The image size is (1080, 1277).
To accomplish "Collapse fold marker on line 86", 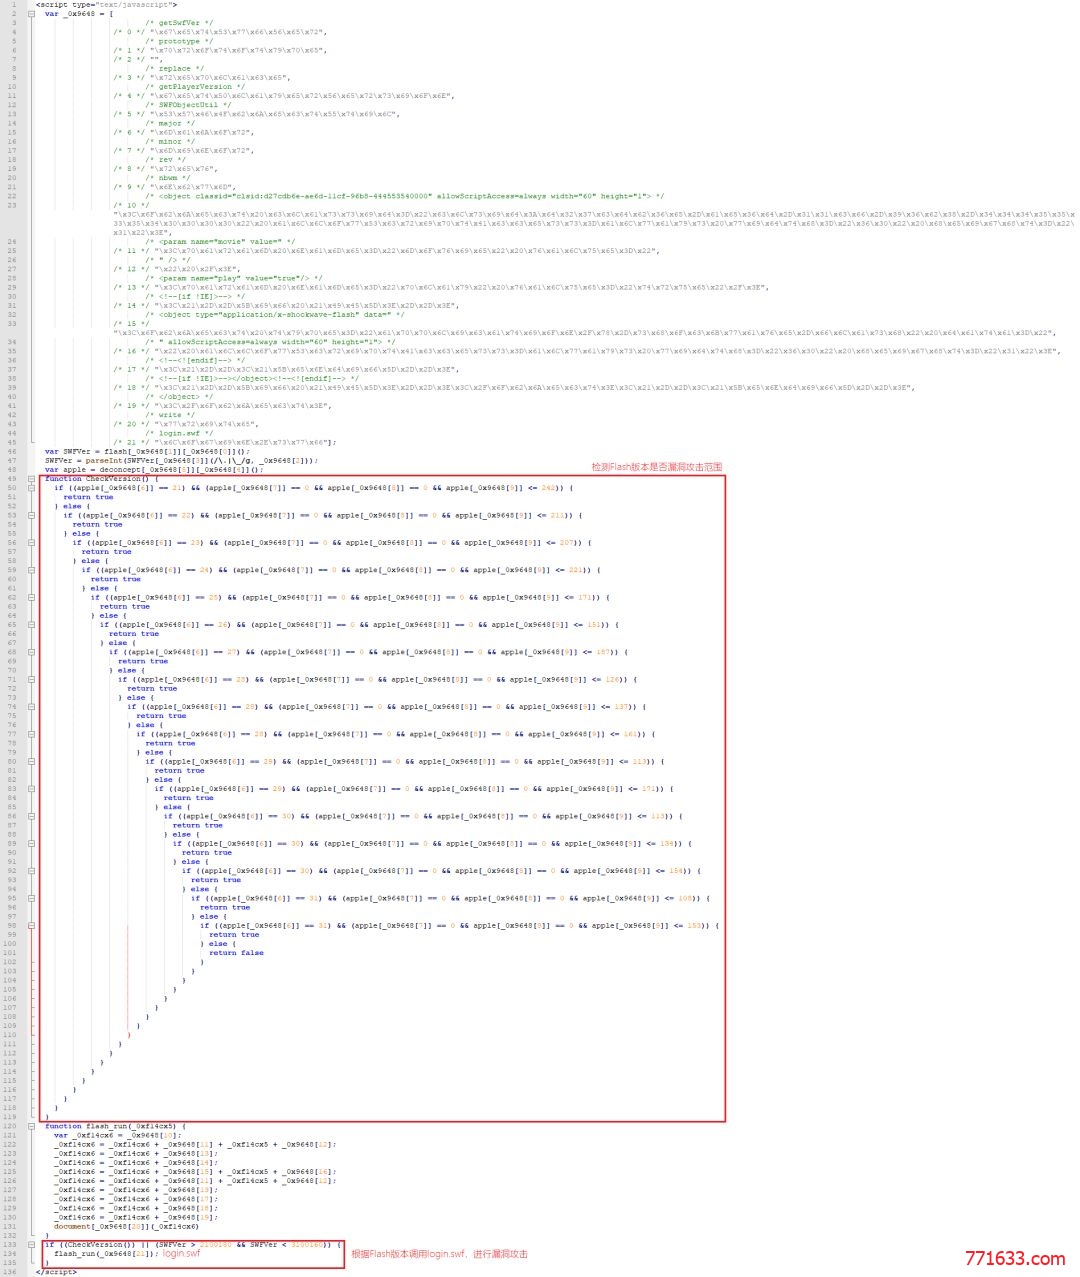I will click(31, 816).
